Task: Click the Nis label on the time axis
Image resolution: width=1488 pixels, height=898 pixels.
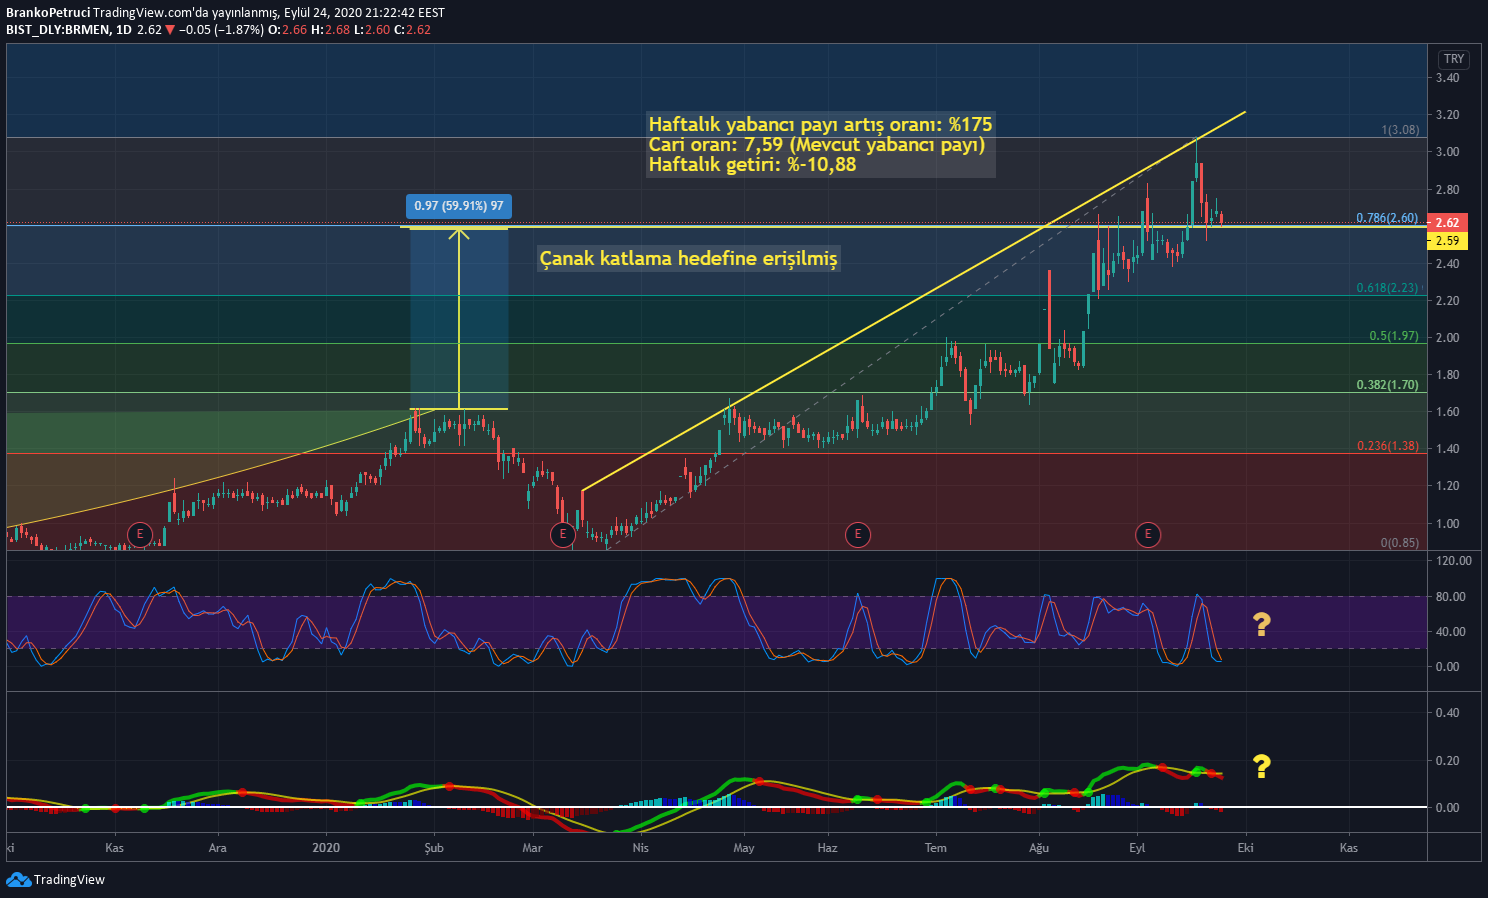Action: tap(641, 848)
